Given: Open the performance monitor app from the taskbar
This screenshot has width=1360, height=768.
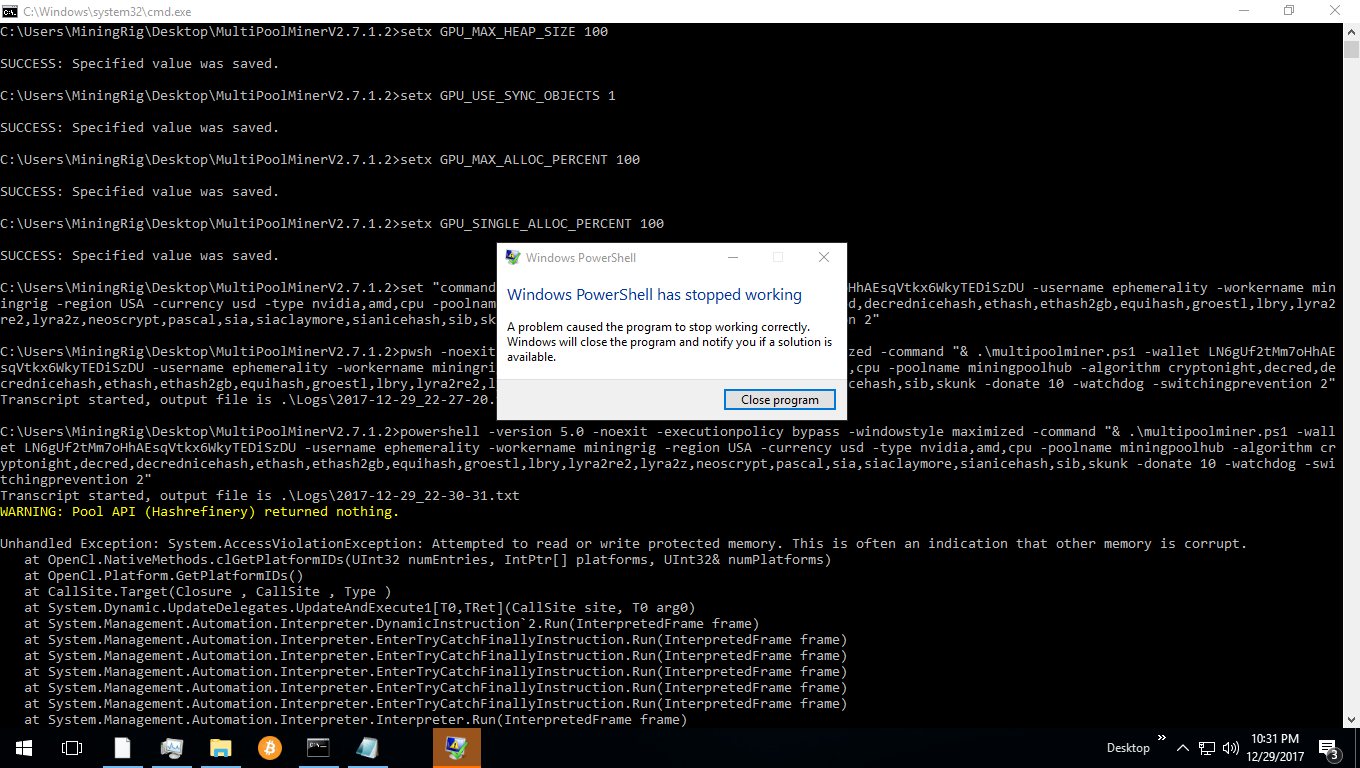Looking at the screenshot, I should [x=171, y=747].
